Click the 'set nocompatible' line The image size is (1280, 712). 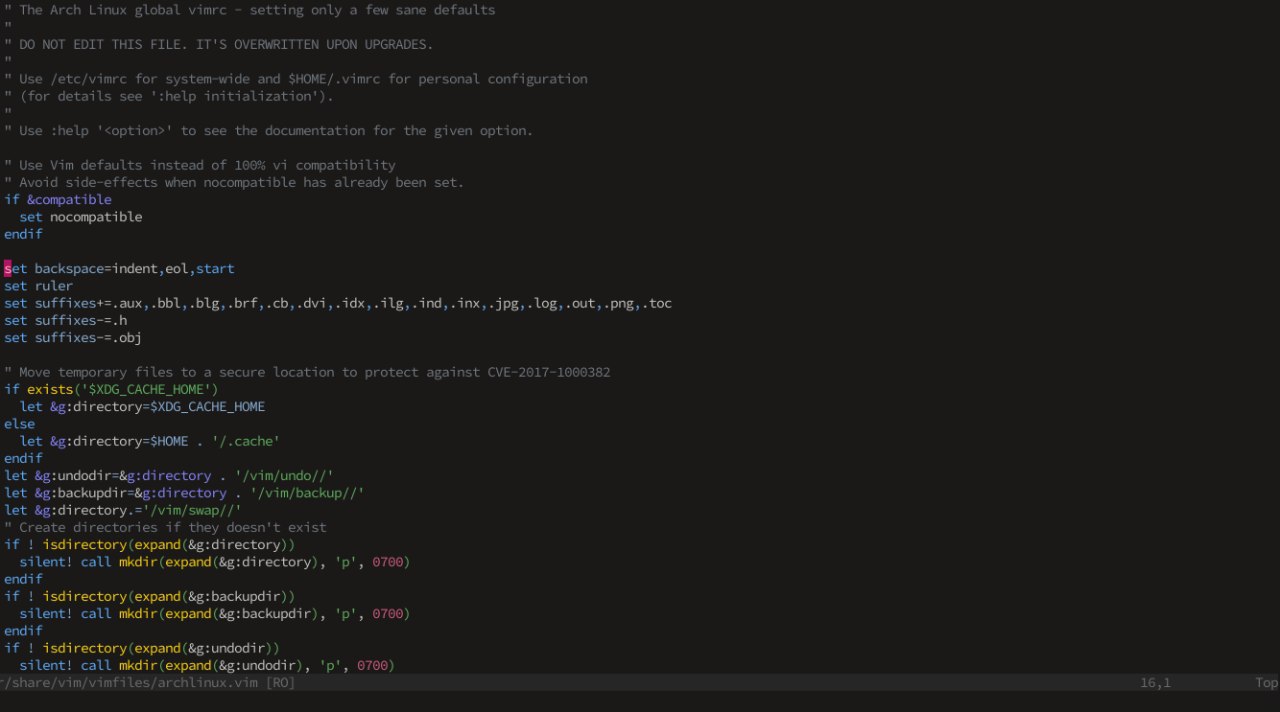pos(81,217)
